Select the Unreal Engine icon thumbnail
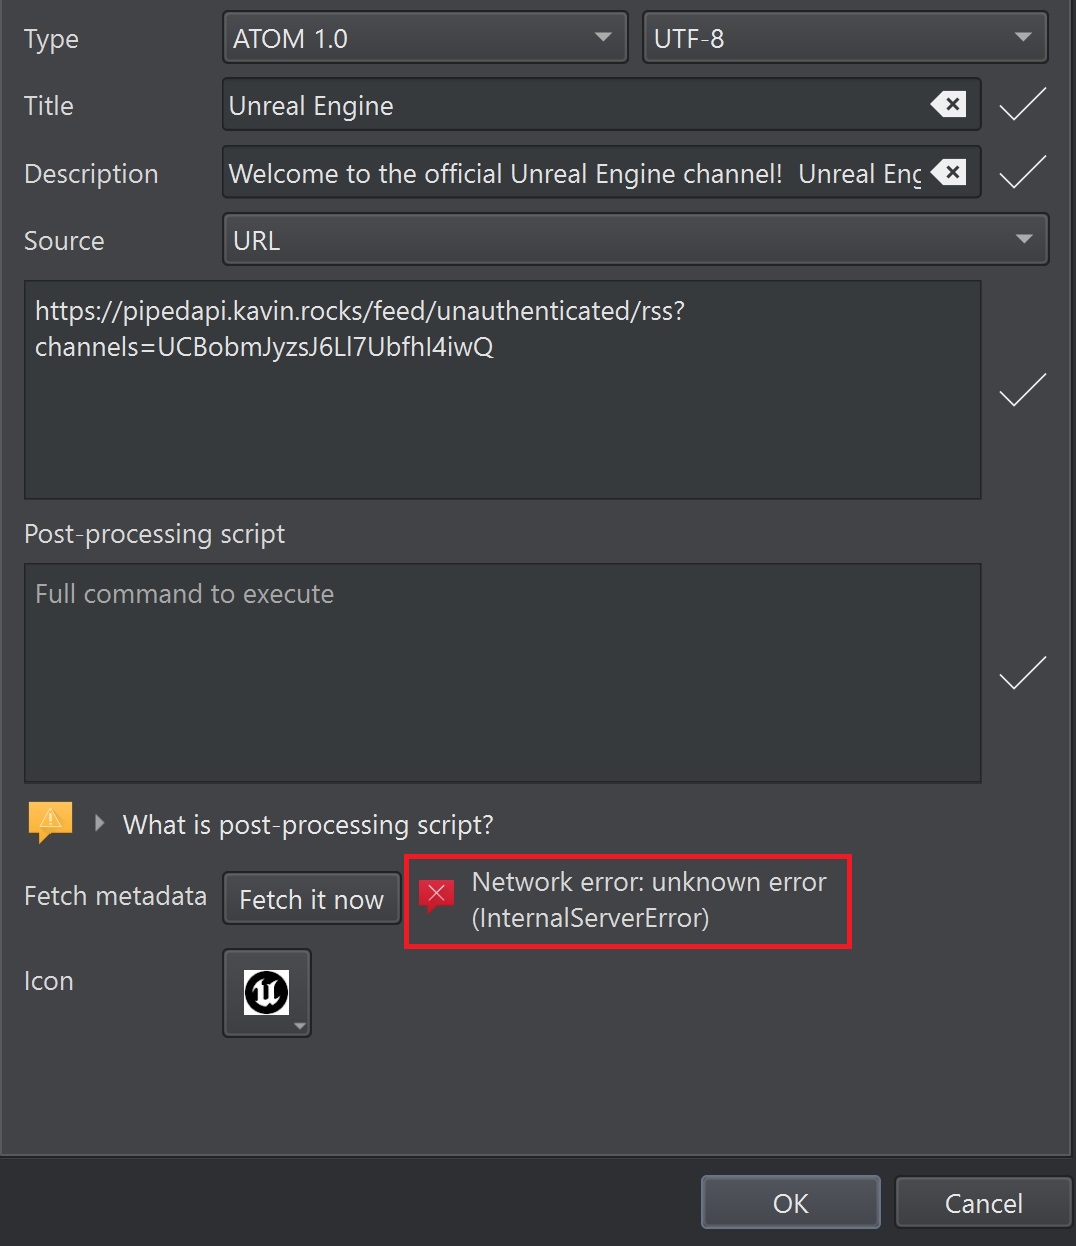The width and height of the screenshot is (1076, 1246). coord(263,990)
